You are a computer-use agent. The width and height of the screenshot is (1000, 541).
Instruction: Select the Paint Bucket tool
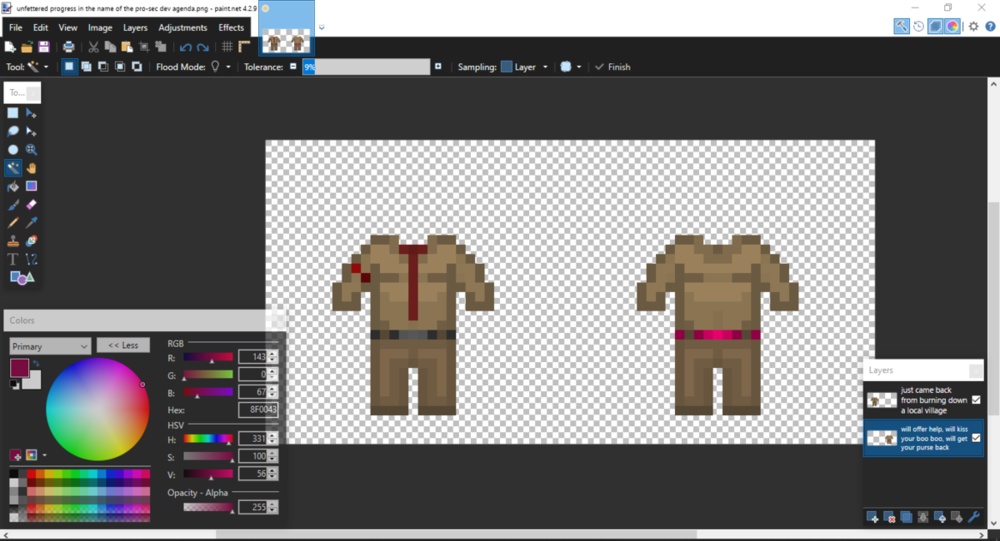coord(13,186)
